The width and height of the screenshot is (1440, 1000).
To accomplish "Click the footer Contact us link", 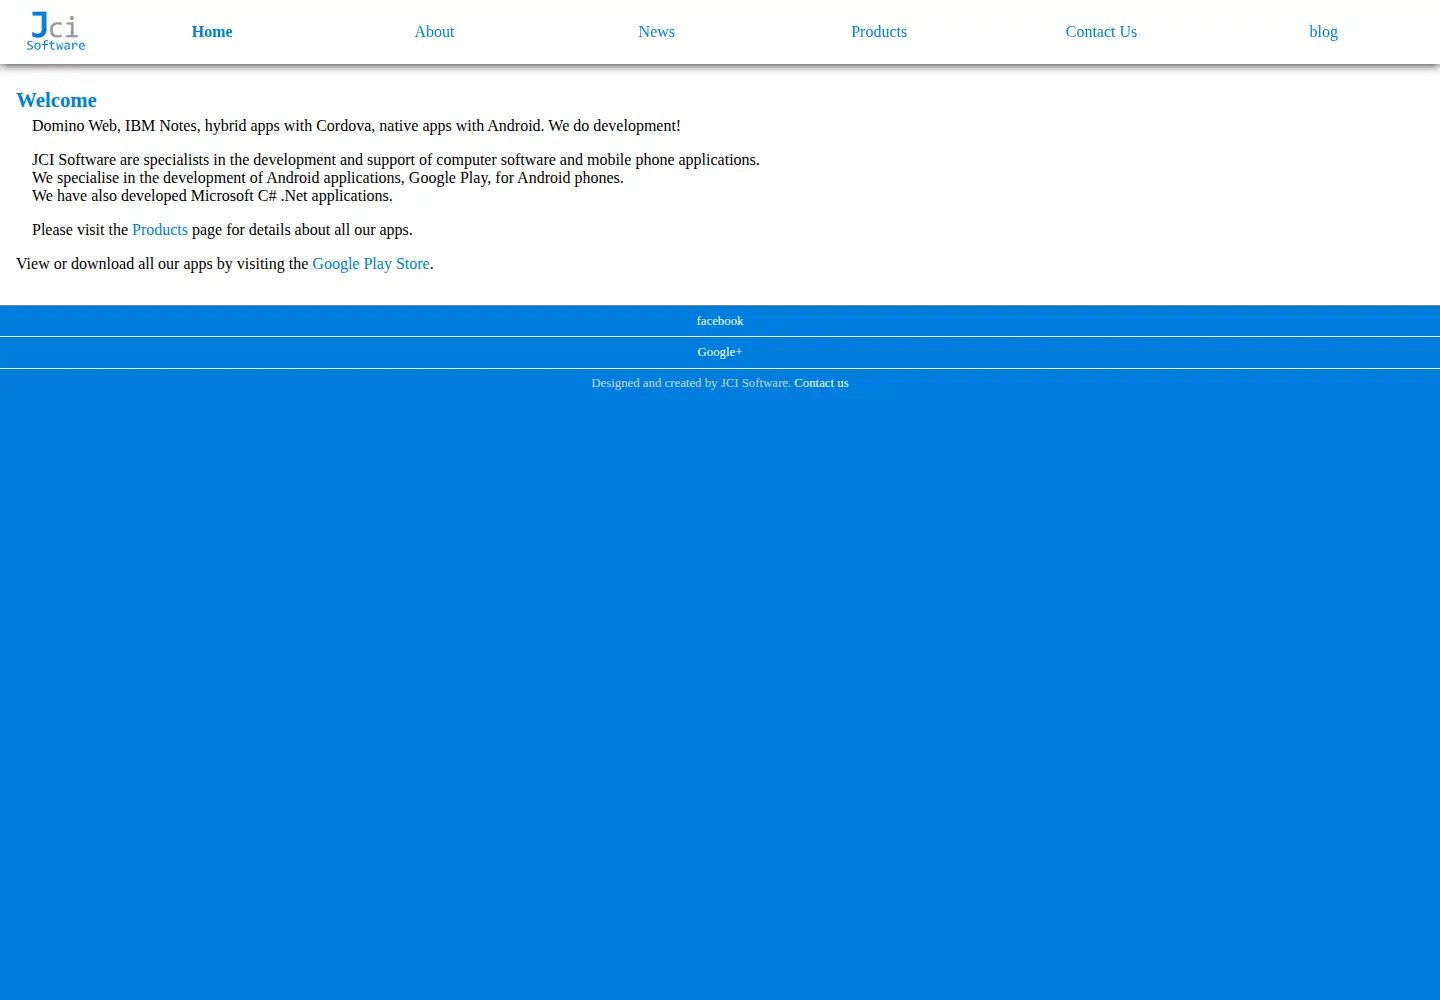I will [821, 383].
